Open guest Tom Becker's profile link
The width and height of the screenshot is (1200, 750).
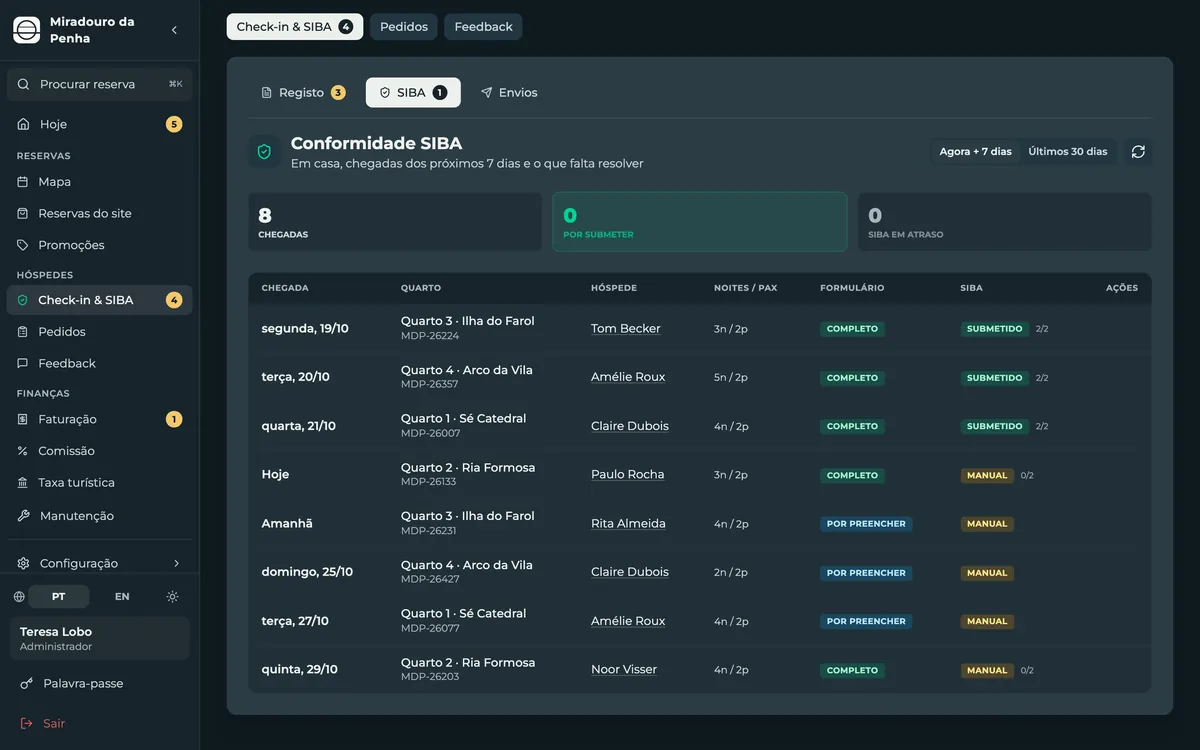[626, 328]
